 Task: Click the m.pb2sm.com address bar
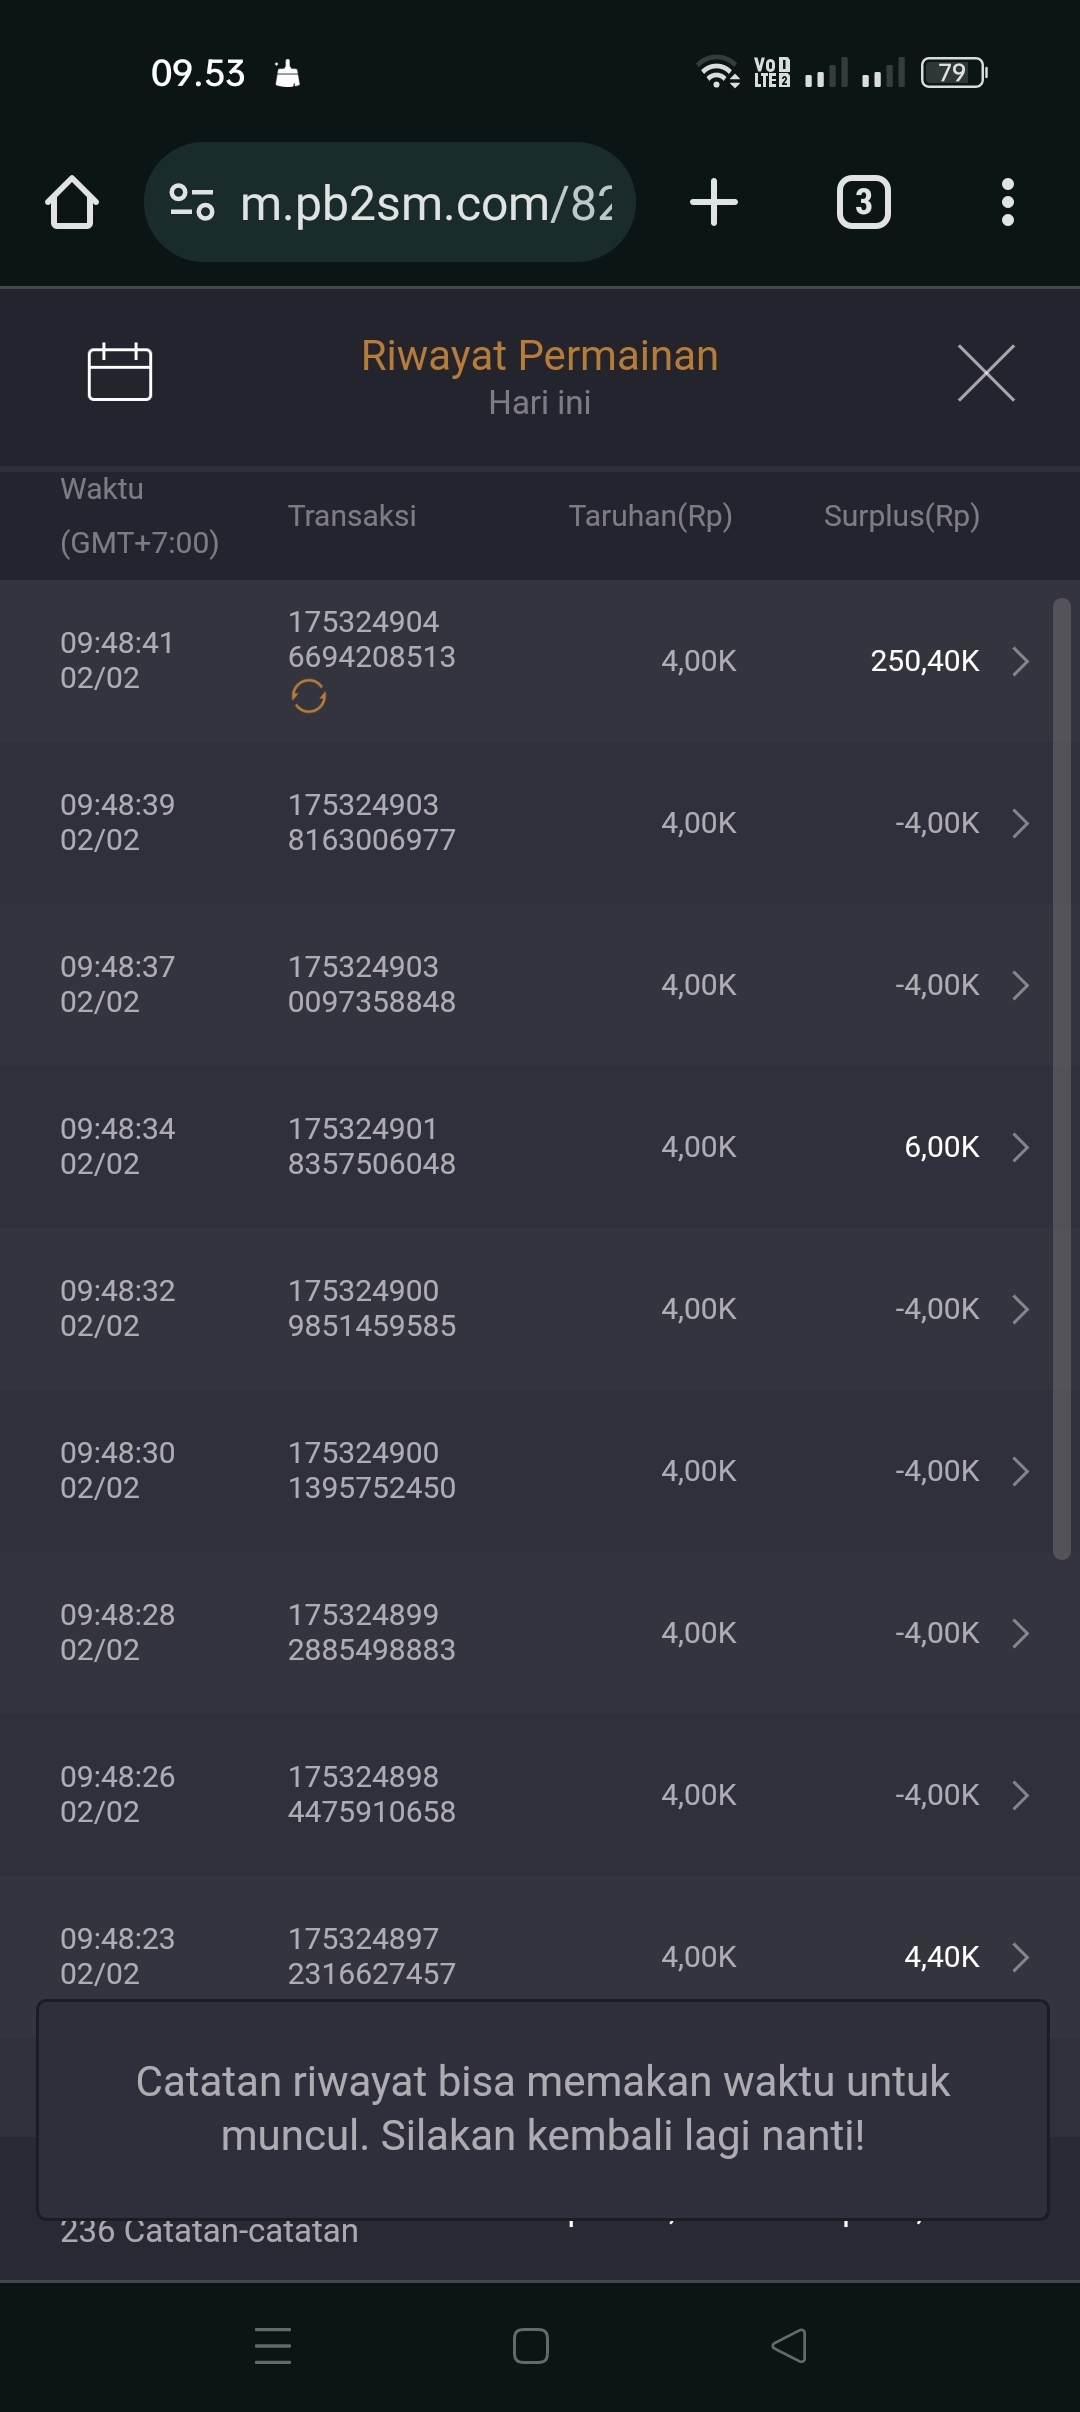tap(425, 203)
